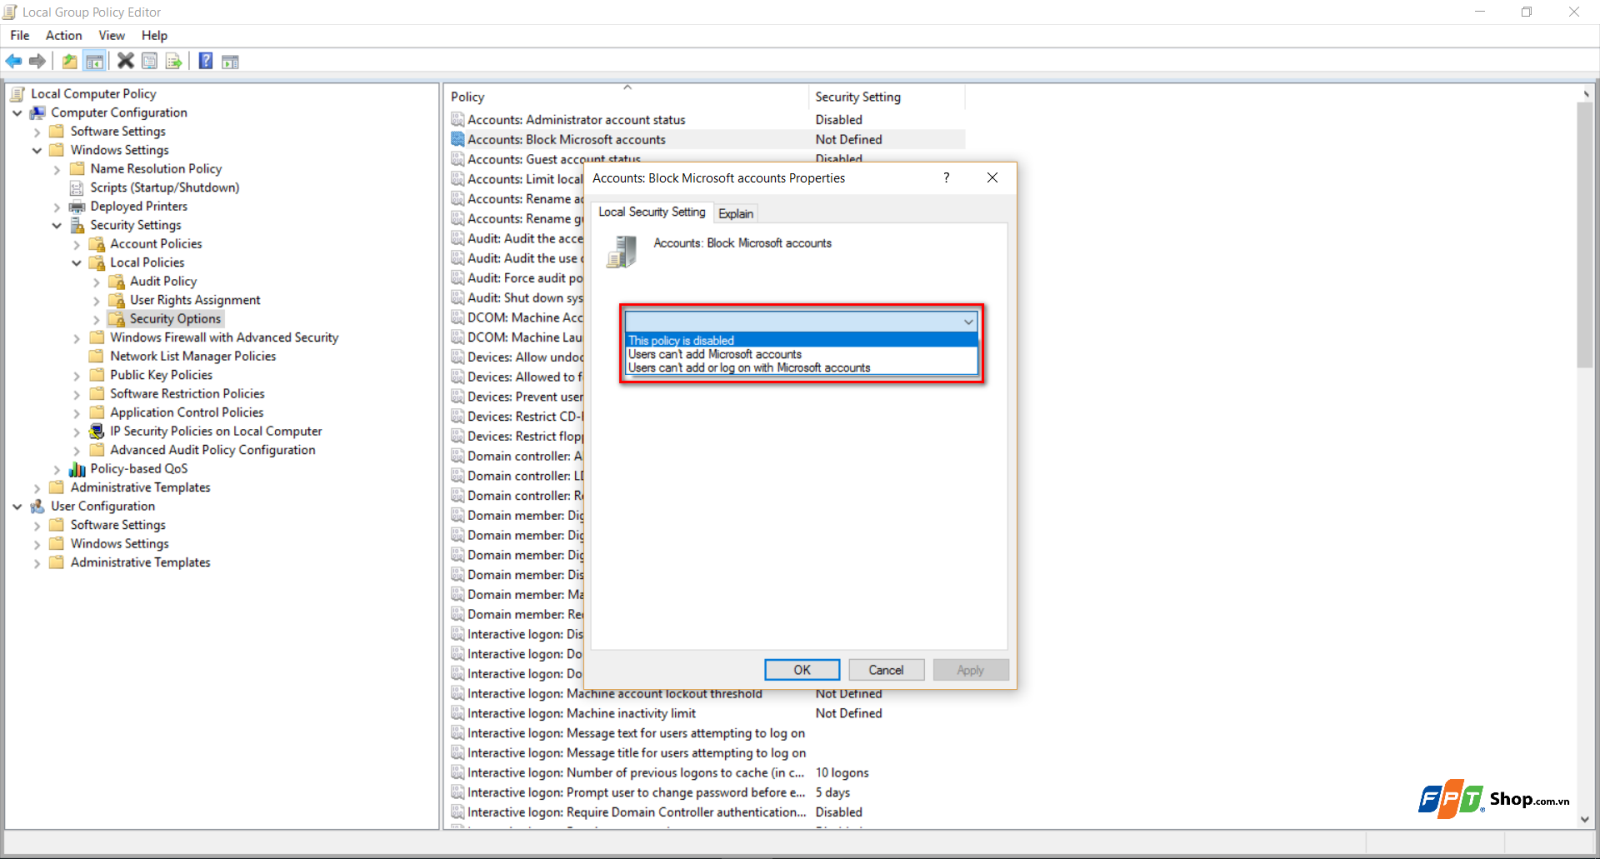Click the Scripts (Startup/Shutdown) icon
Image resolution: width=1600 pixels, height=859 pixels.
77,188
